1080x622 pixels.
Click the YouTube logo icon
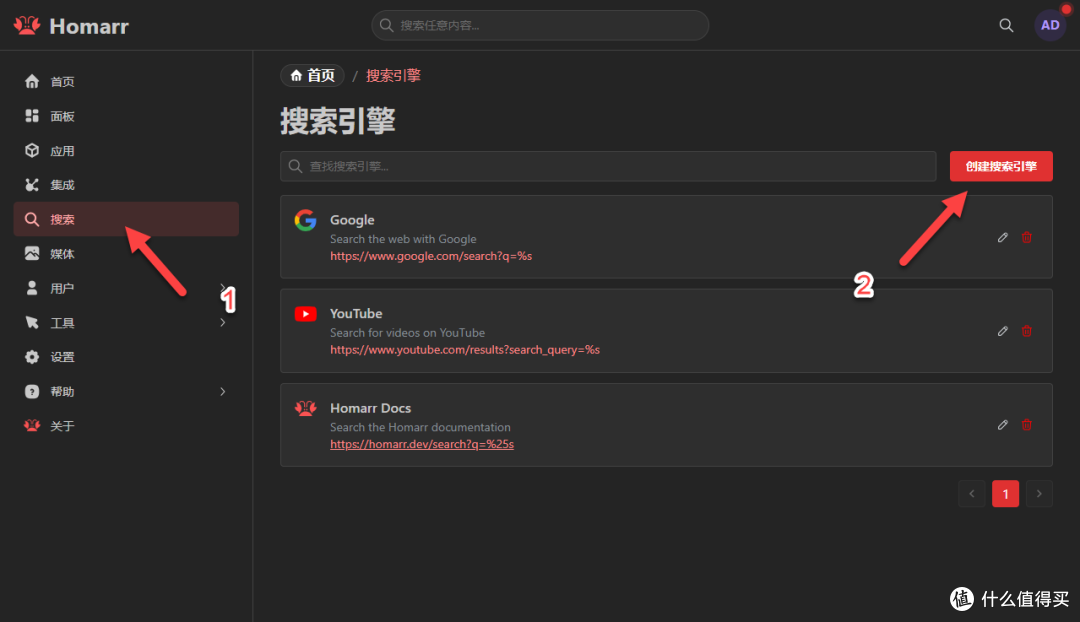305,313
